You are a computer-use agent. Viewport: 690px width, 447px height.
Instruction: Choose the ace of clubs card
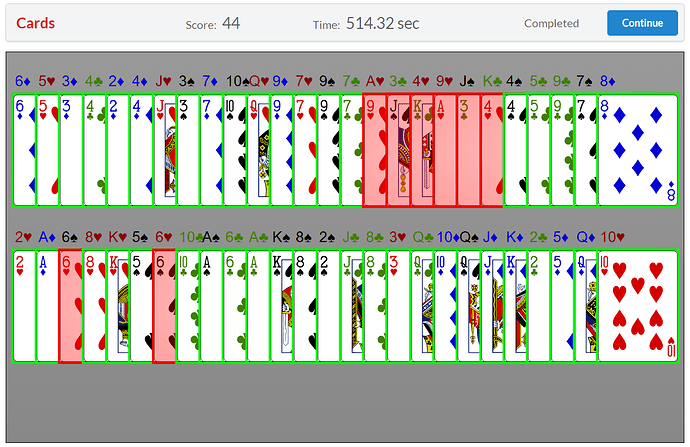(x=258, y=306)
